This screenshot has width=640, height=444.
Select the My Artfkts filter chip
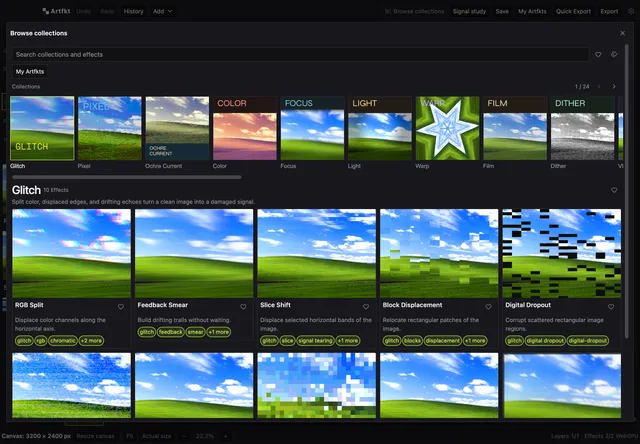[30, 71]
